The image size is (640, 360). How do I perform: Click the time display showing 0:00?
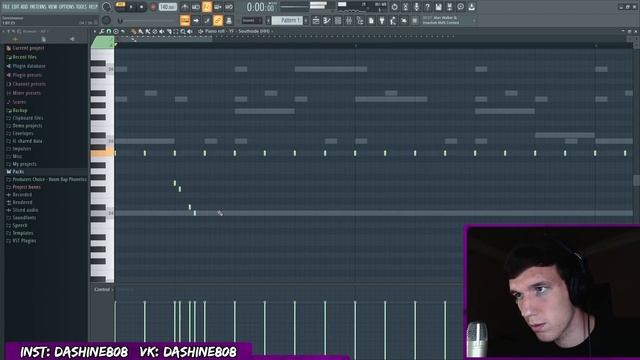[261, 7]
